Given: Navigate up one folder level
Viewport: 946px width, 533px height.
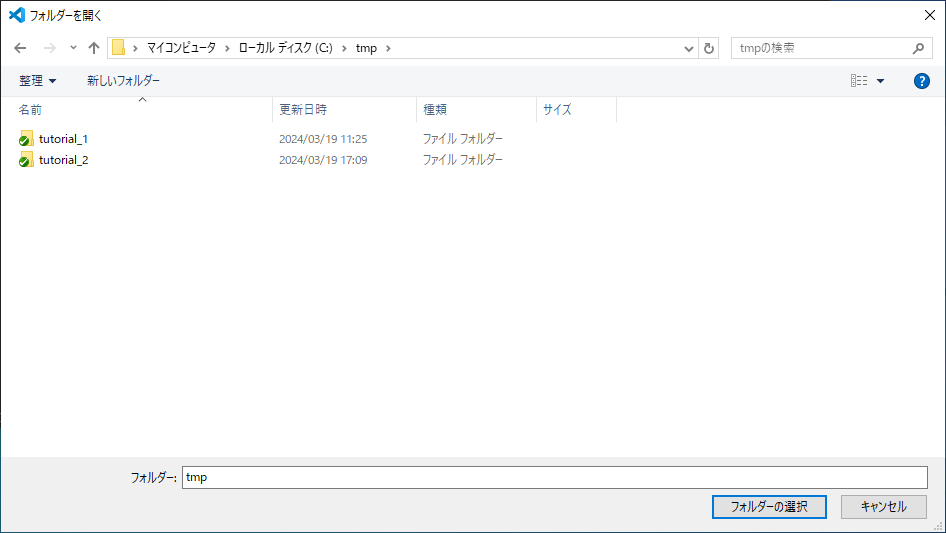Looking at the screenshot, I should [x=94, y=48].
